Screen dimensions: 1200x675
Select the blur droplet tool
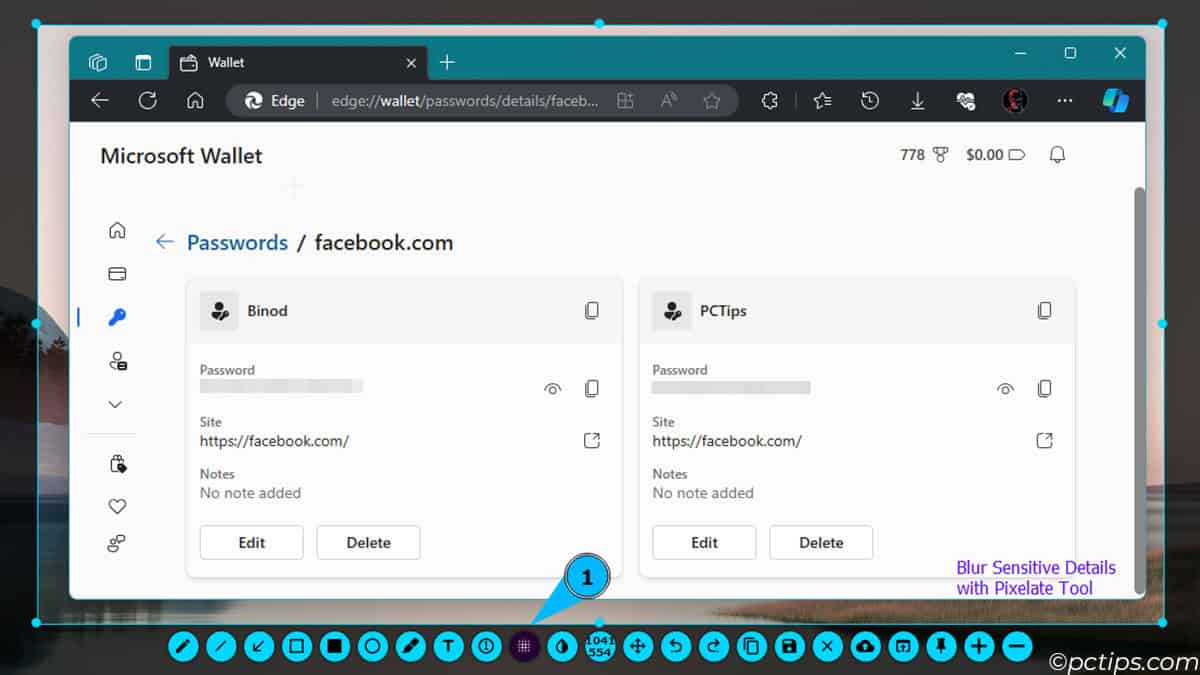tap(563, 647)
